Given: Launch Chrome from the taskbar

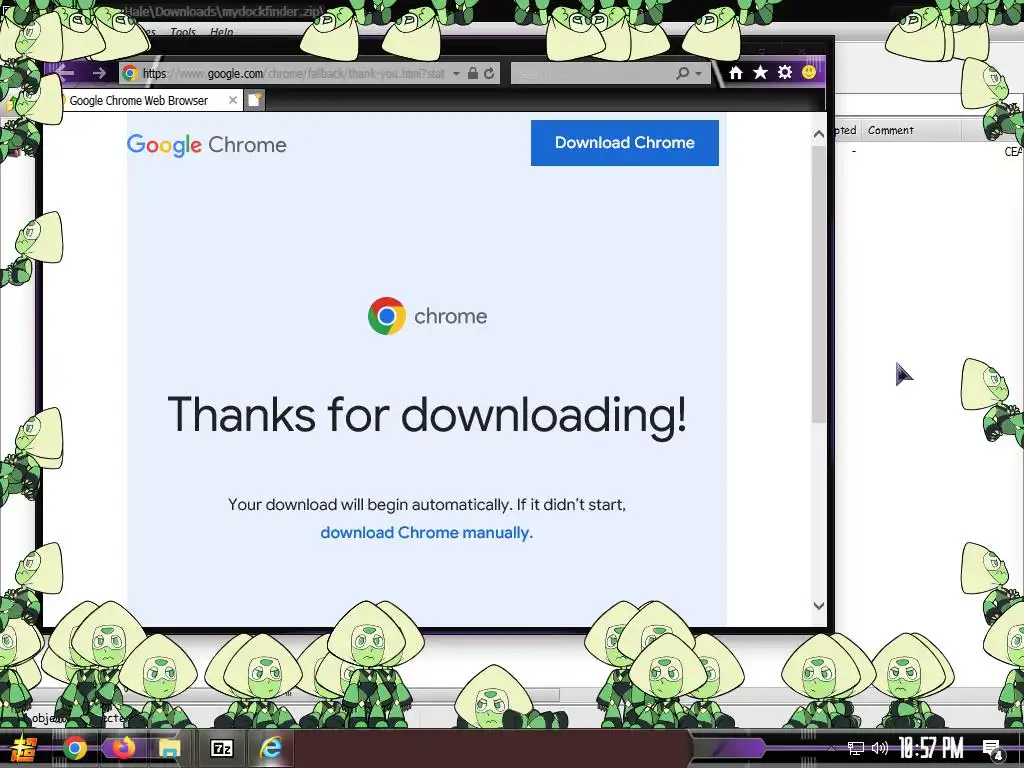Looking at the screenshot, I should 75,748.
